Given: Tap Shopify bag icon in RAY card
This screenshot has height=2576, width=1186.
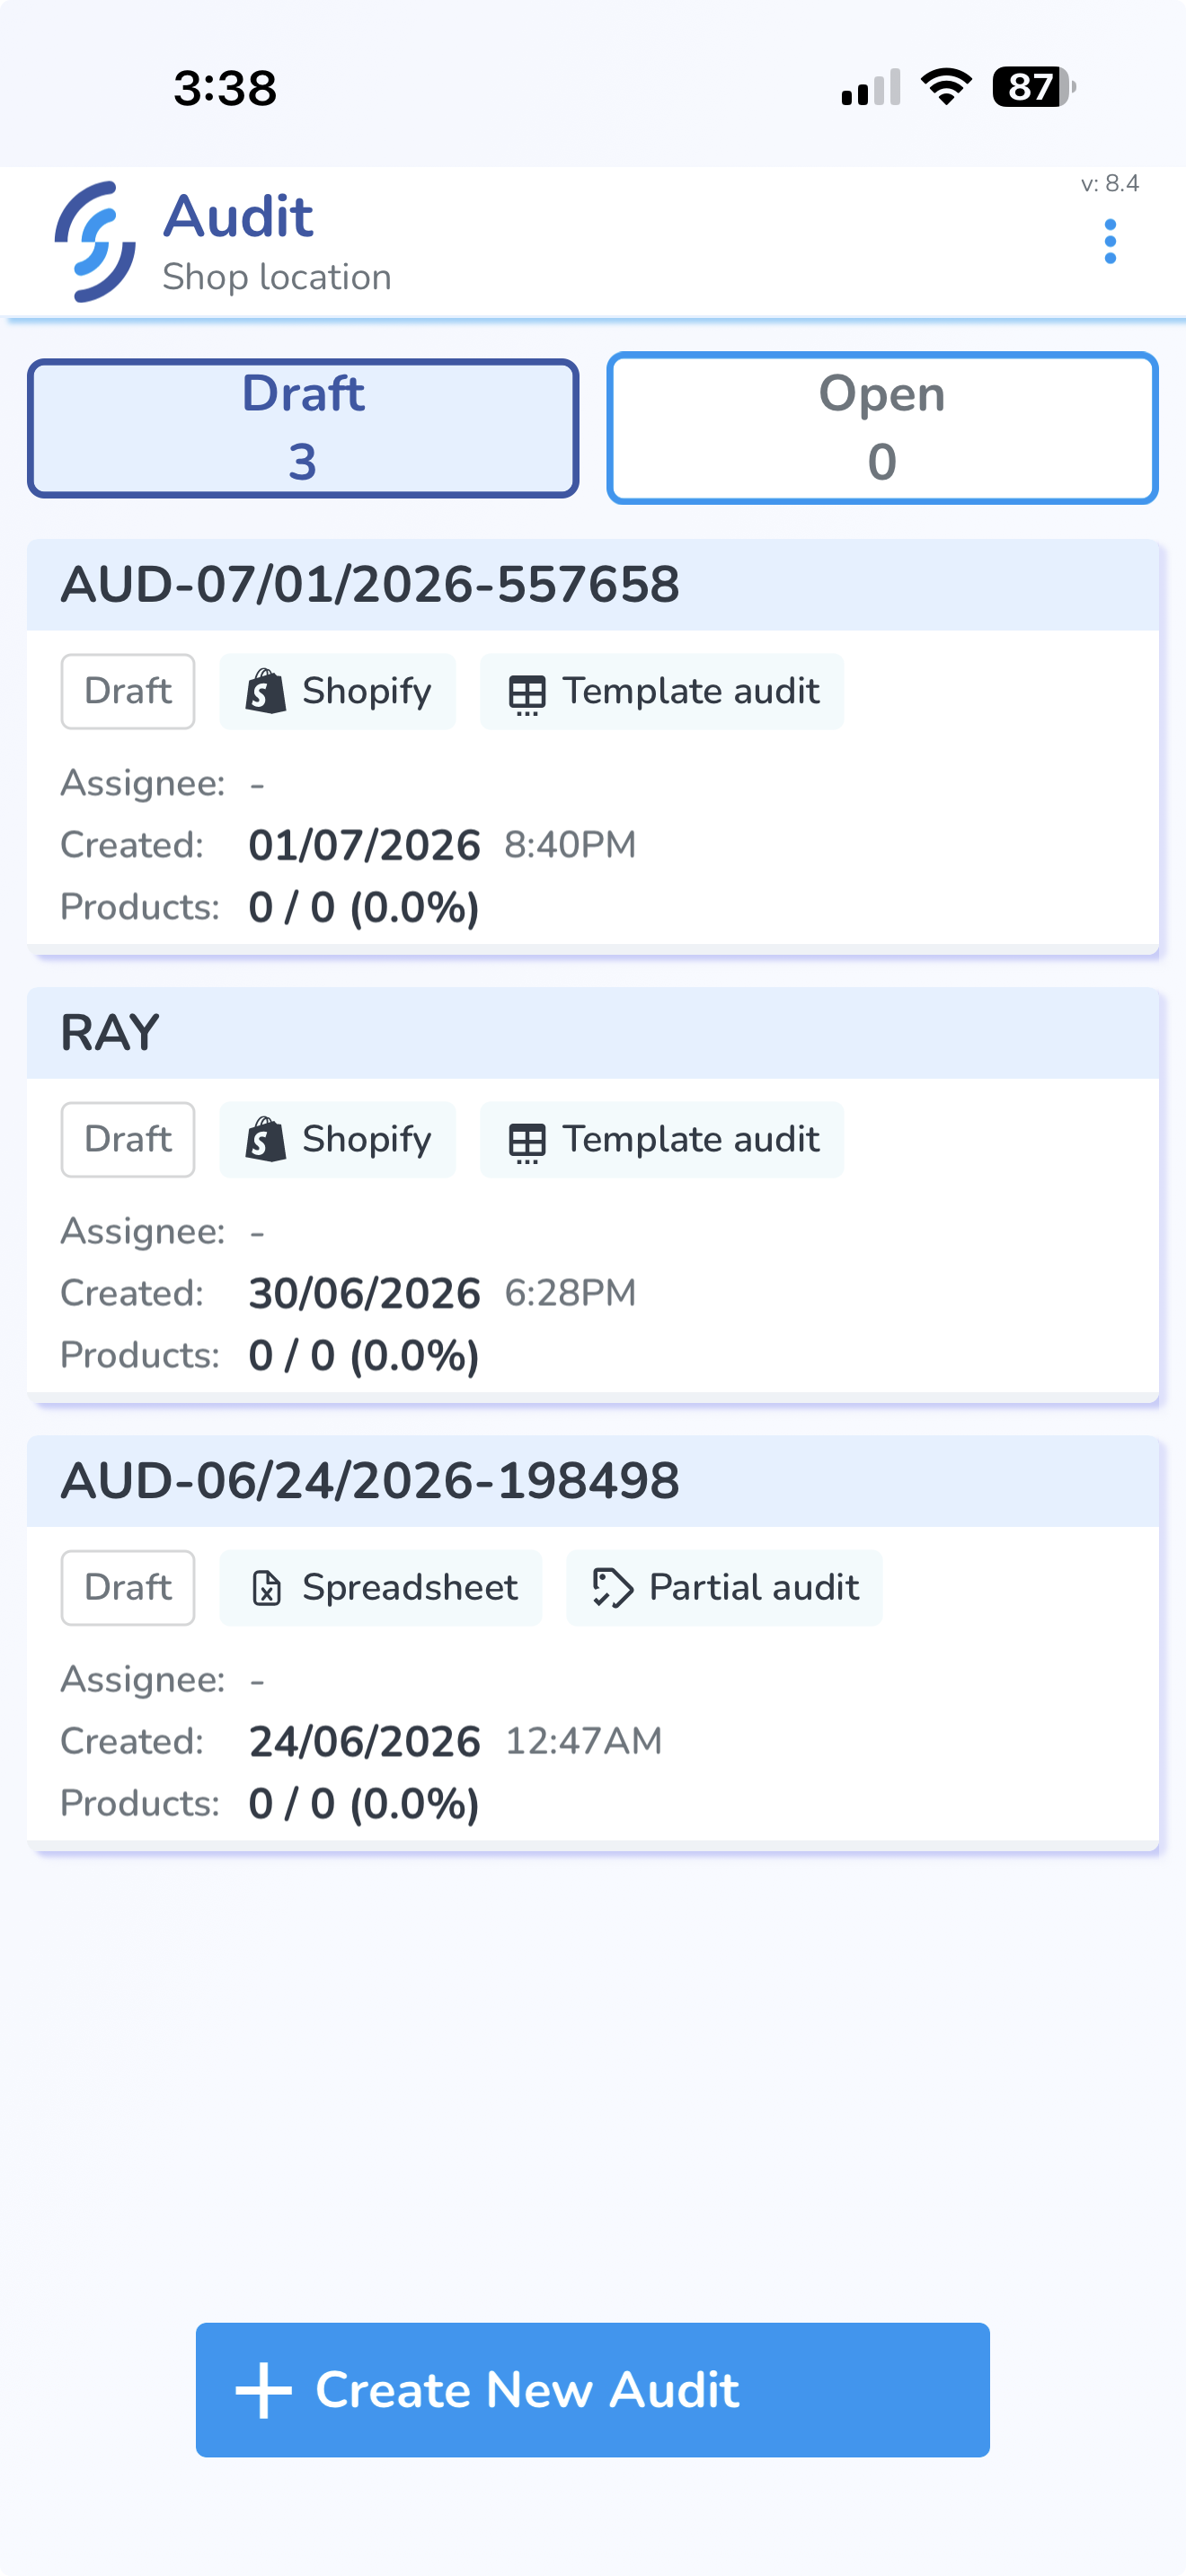Looking at the screenshot, I should [x=266, y=1139].
